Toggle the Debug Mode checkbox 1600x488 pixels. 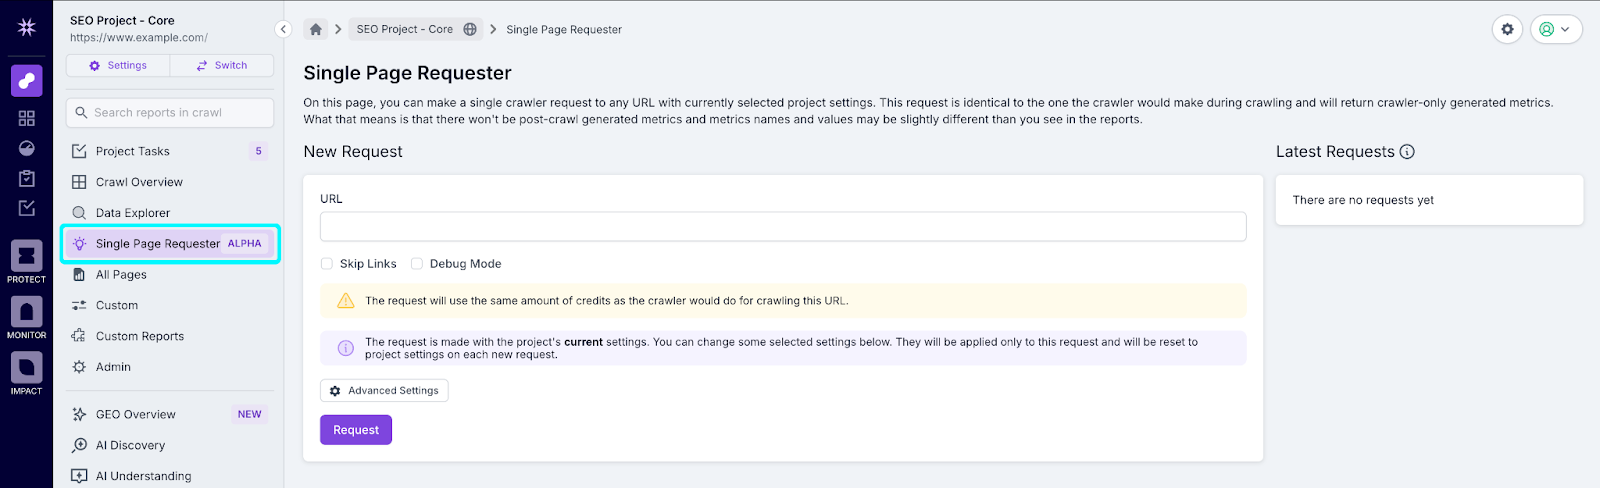(417, 264)
